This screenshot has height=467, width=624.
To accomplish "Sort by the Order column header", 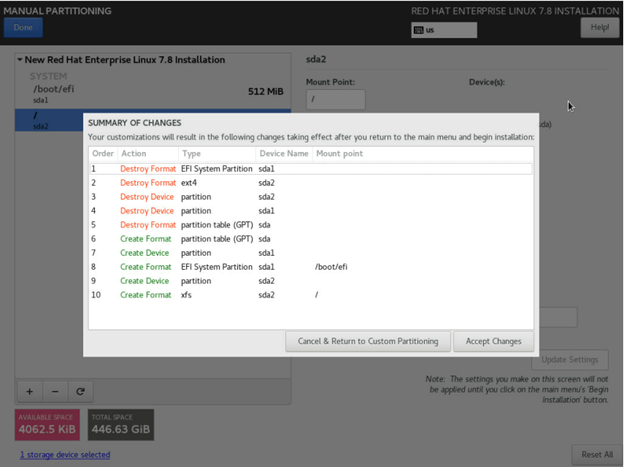I will click(103, 154).
